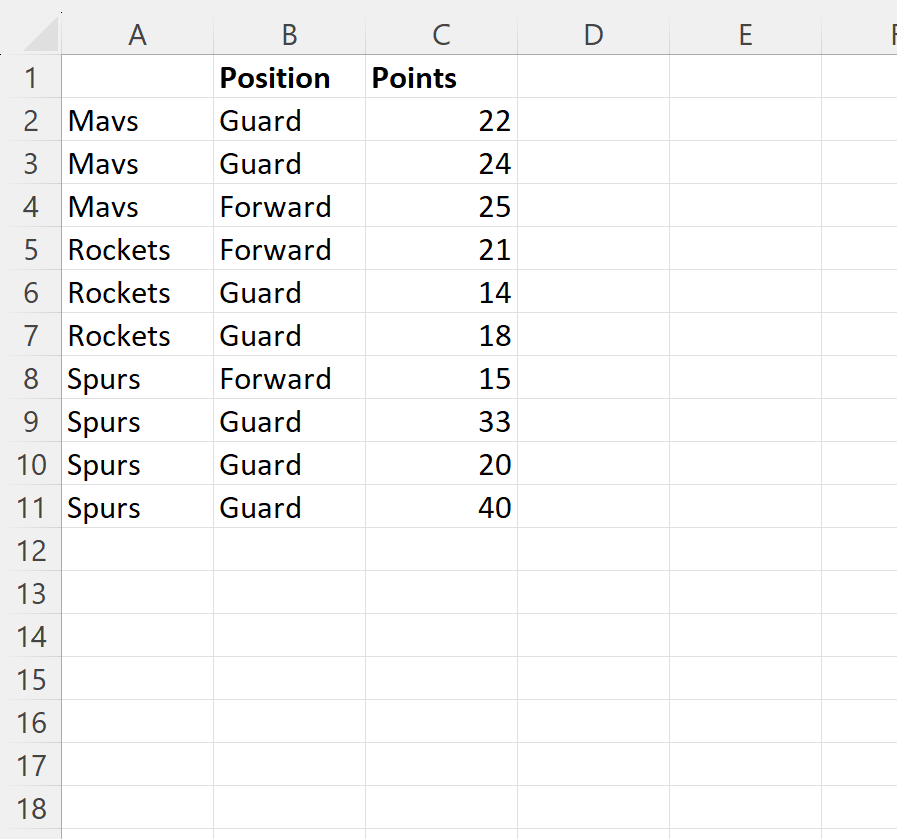The height and width of the screenshot is (839, 897).
Task: Select column A header
Action: point(137,35)
